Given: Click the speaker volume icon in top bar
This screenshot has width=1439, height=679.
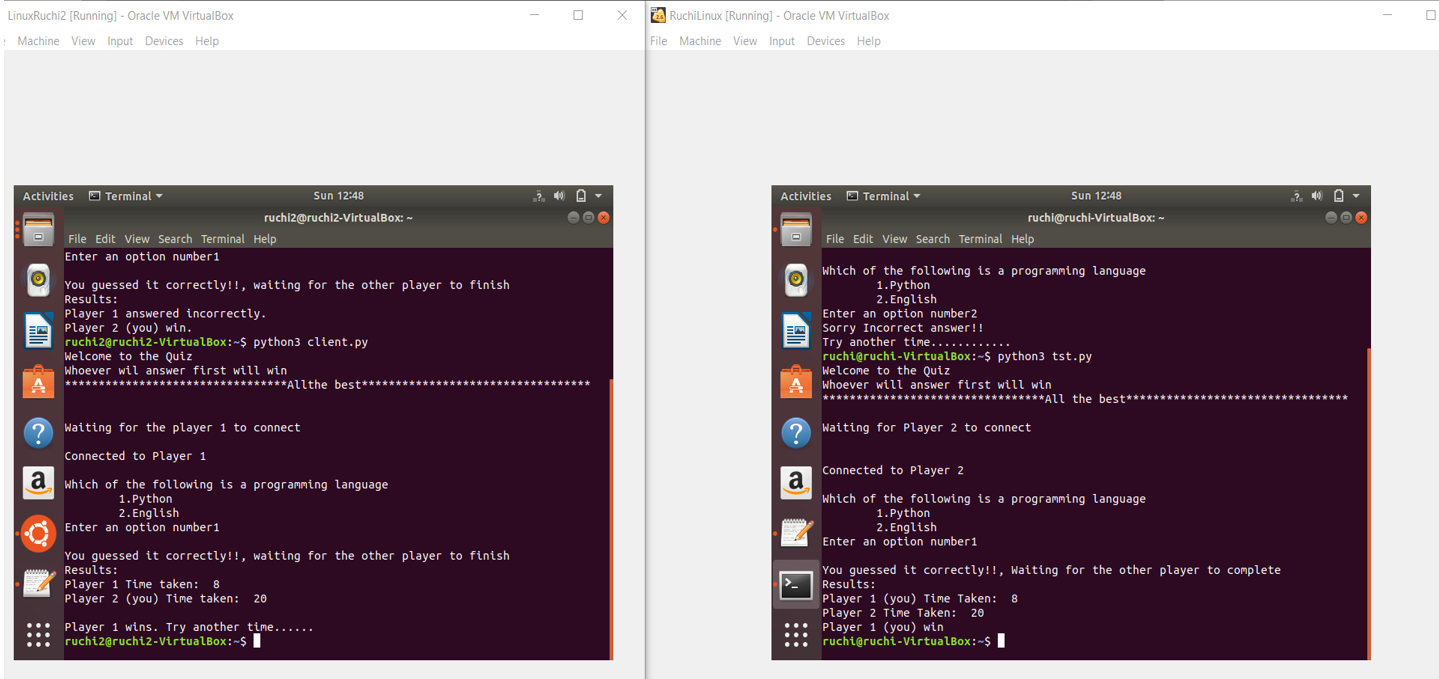Looking at the screenshot, I should point(559,195).
